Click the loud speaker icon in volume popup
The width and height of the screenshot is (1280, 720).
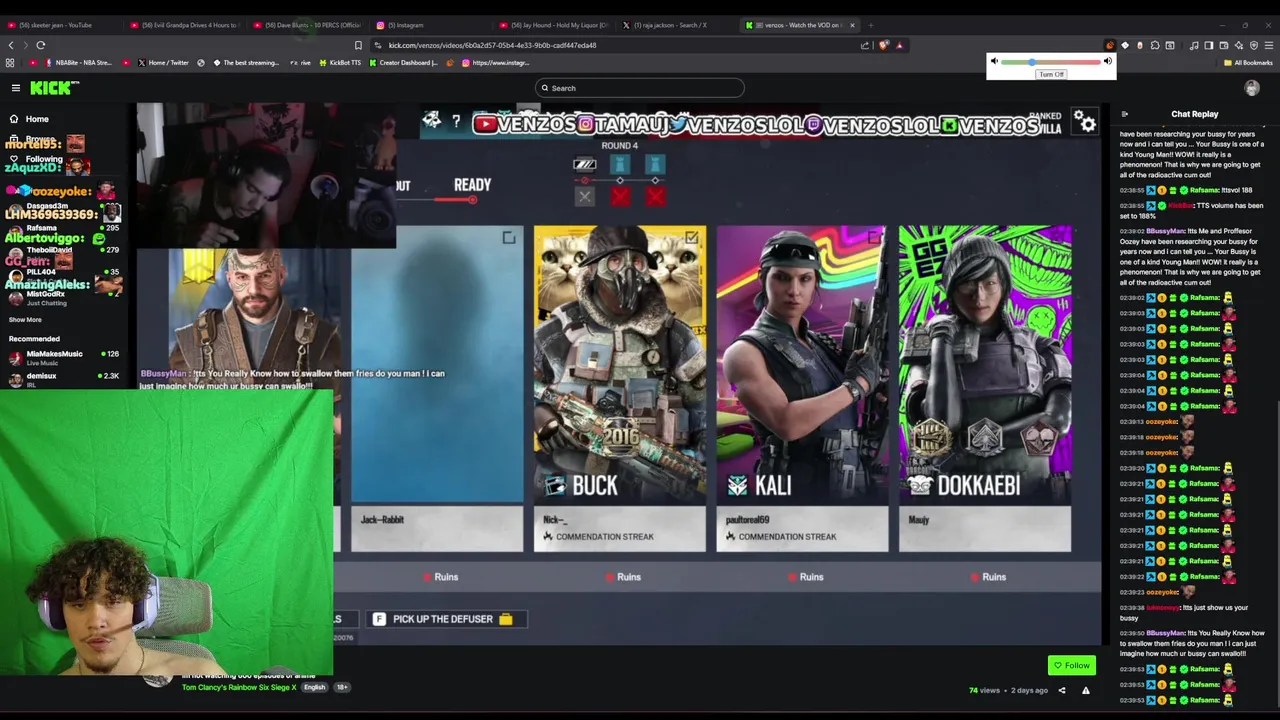(1107, 62)
